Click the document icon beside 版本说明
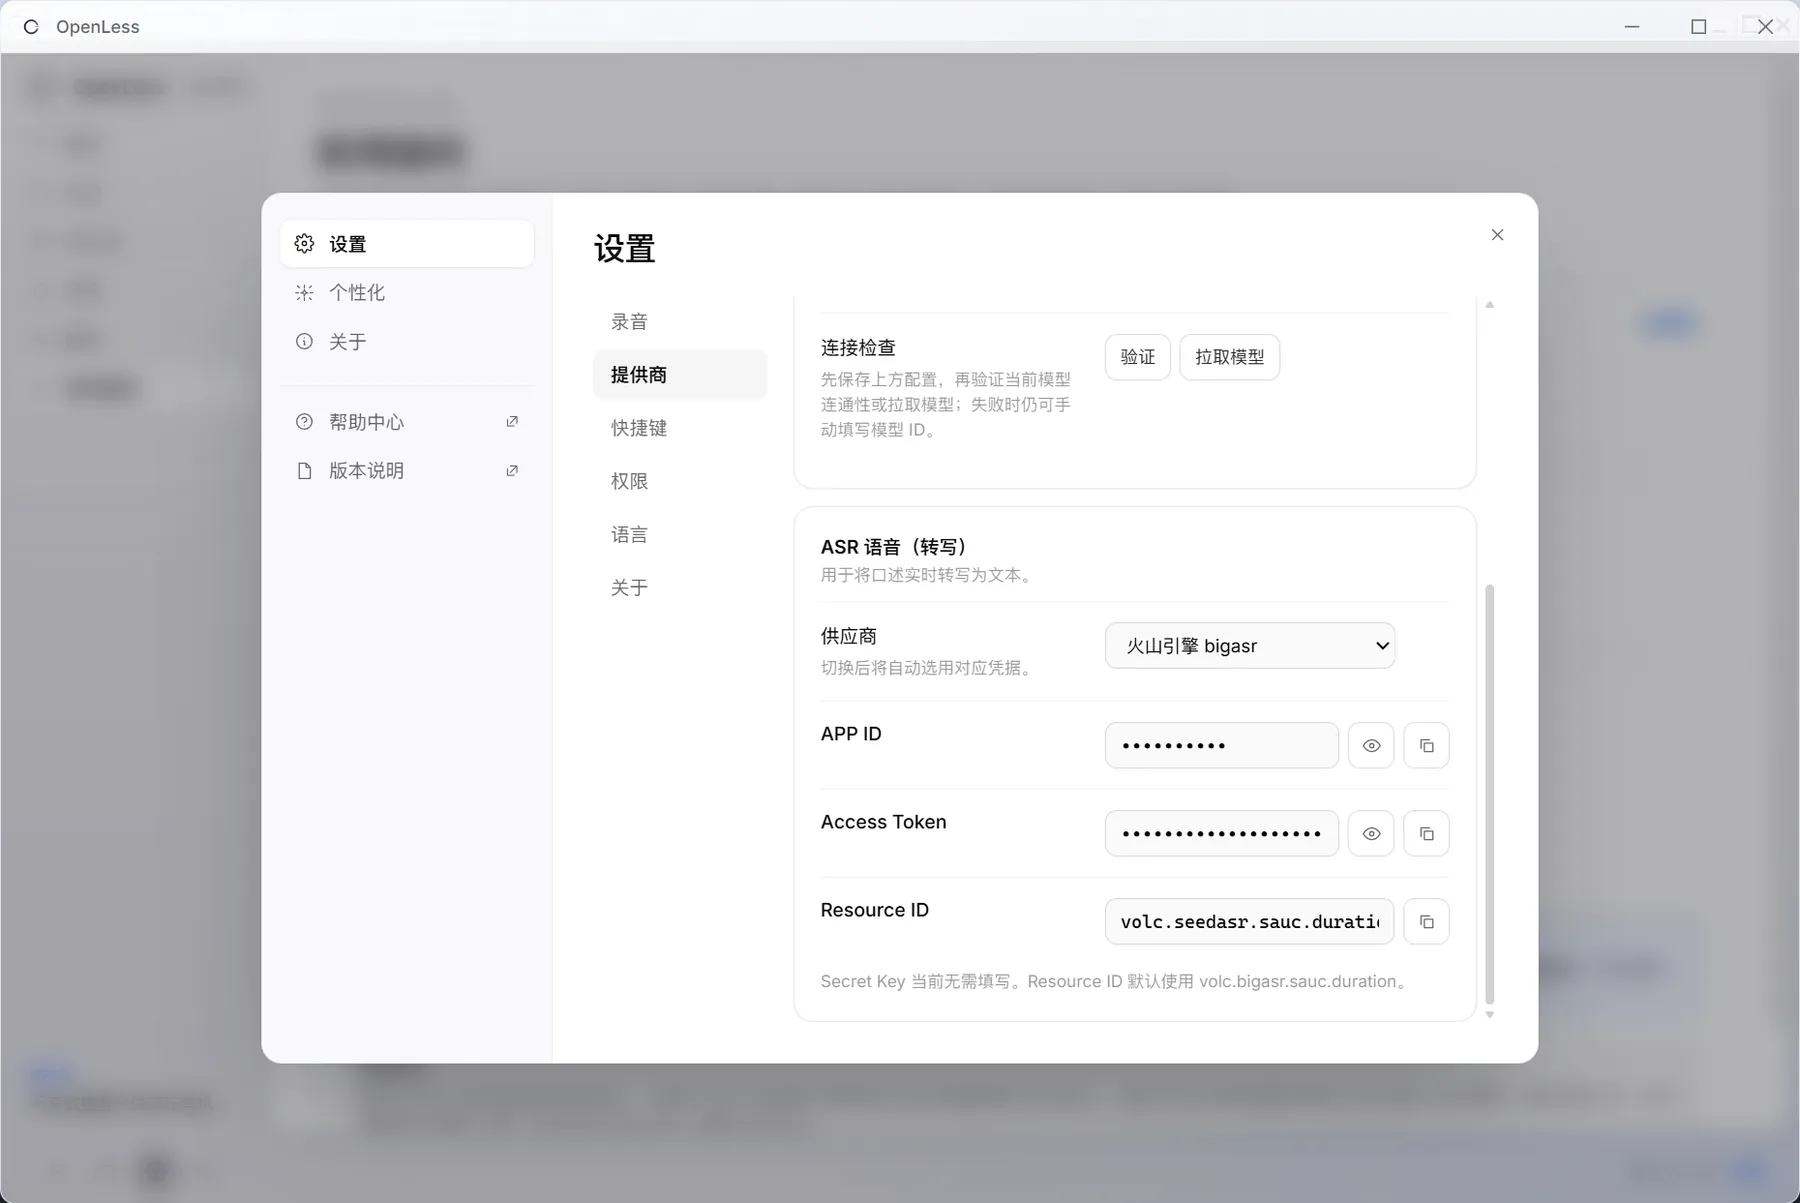The width and height of the screenshot is (1800, 1203). (x=305, y=471)
